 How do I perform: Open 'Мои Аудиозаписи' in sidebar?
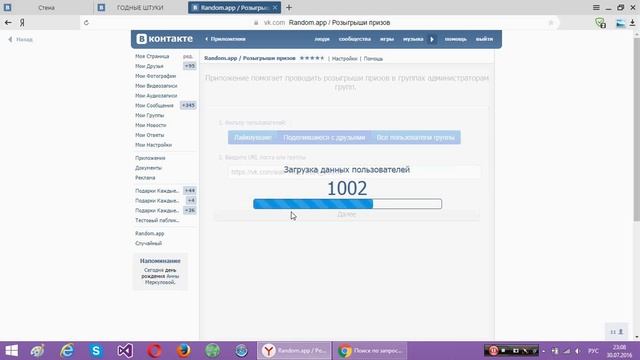click(156, 96)
